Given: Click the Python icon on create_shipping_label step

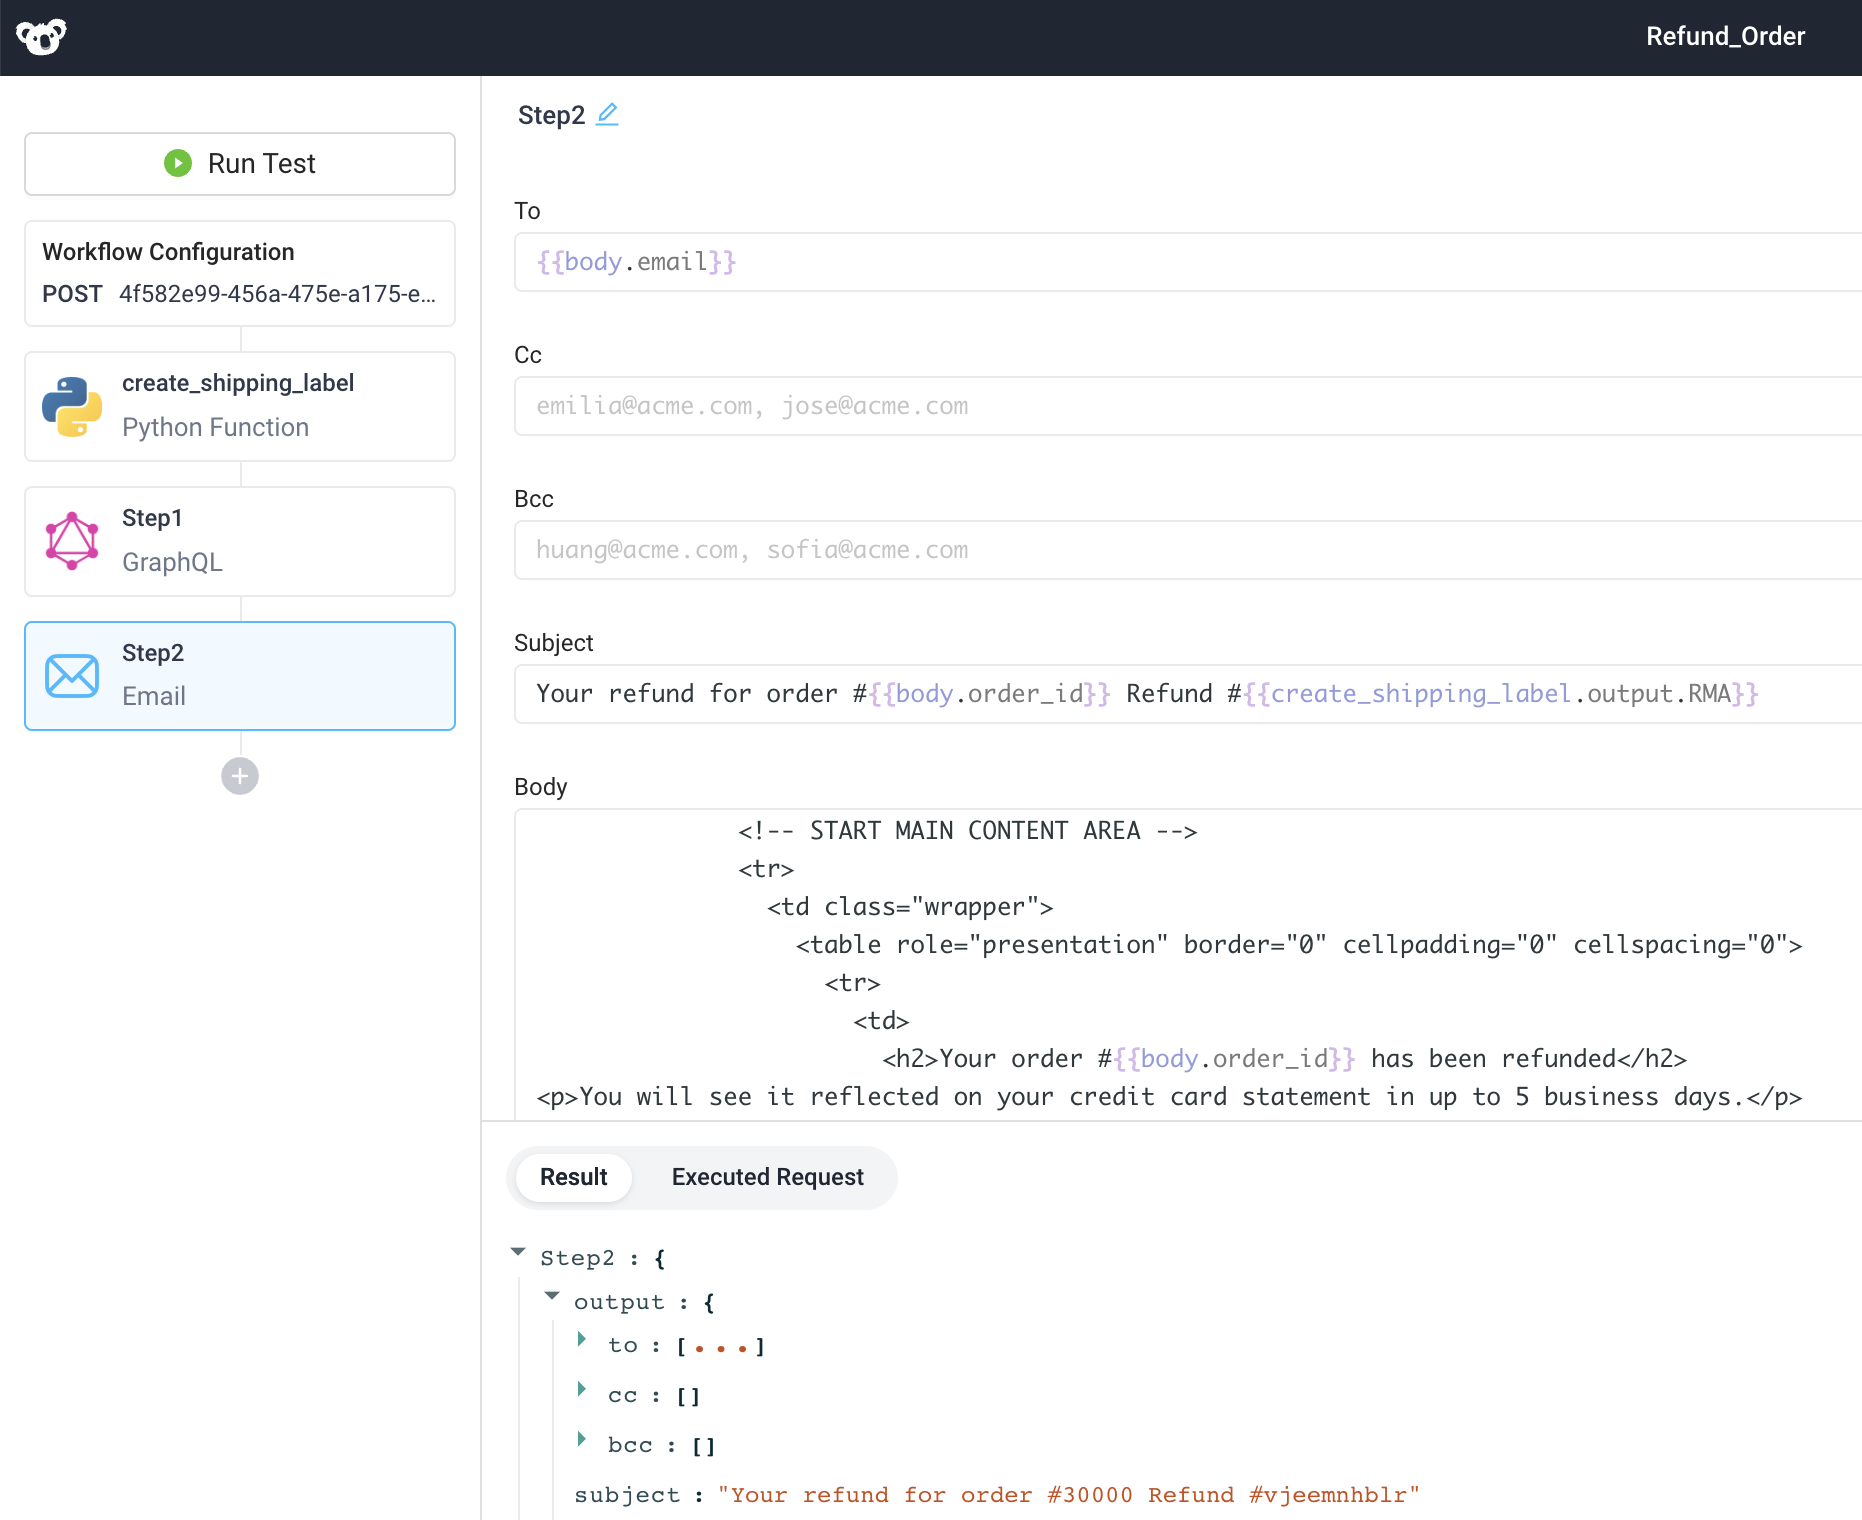Looking at the screenshot, I should point(71,406).
